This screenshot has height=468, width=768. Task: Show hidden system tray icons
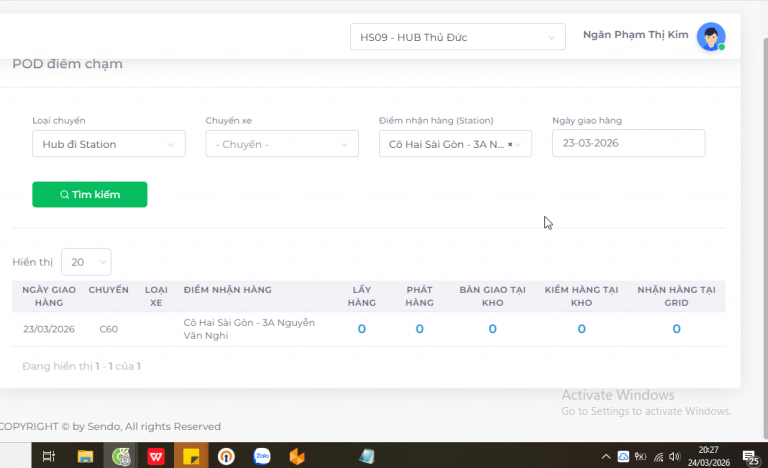606,457
